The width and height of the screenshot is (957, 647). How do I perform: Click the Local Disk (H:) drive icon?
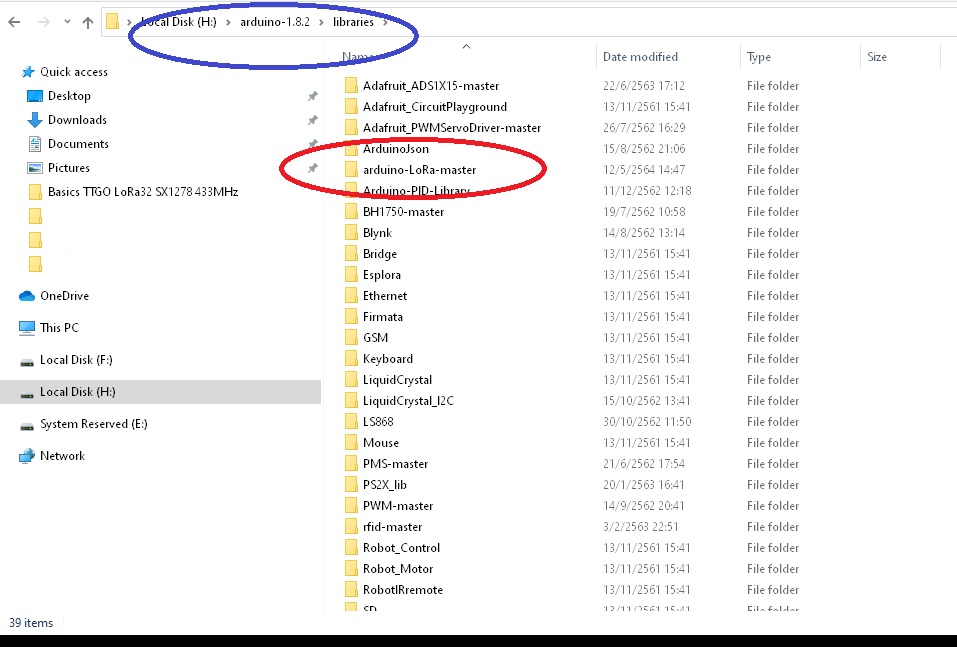pos(27,393)
